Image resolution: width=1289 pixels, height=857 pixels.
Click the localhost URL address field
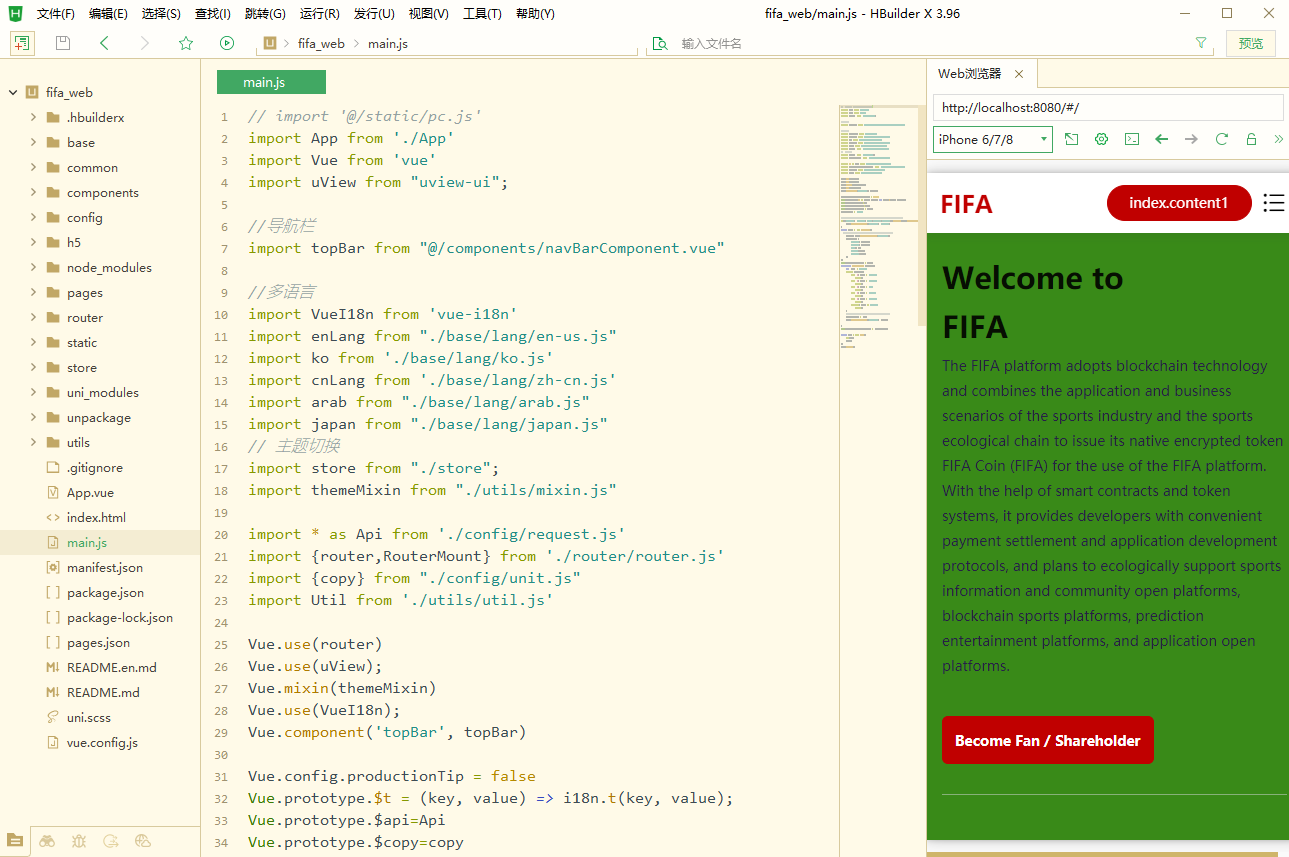tap(1108, 108)
